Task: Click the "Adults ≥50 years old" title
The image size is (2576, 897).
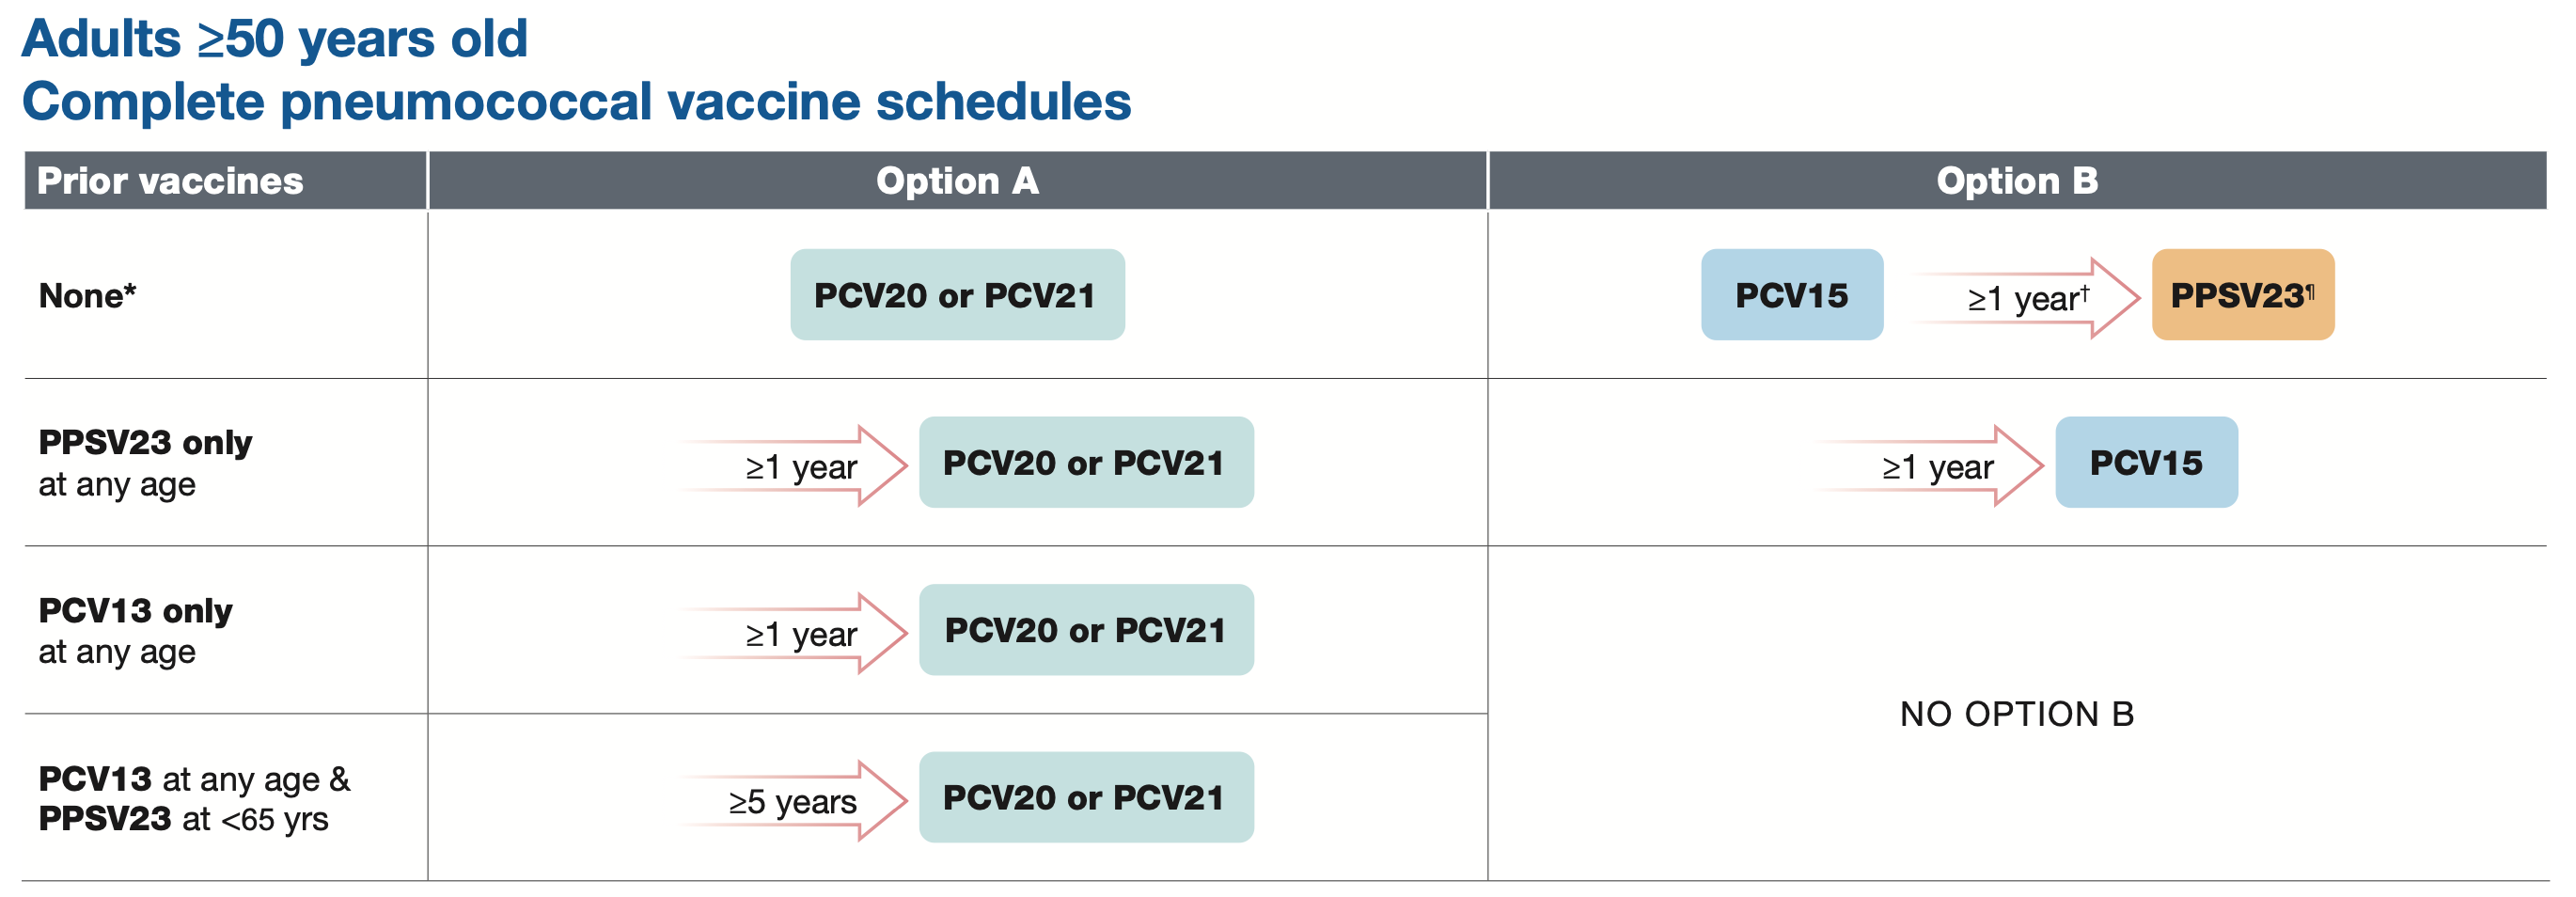Action: tap(274, 40)
